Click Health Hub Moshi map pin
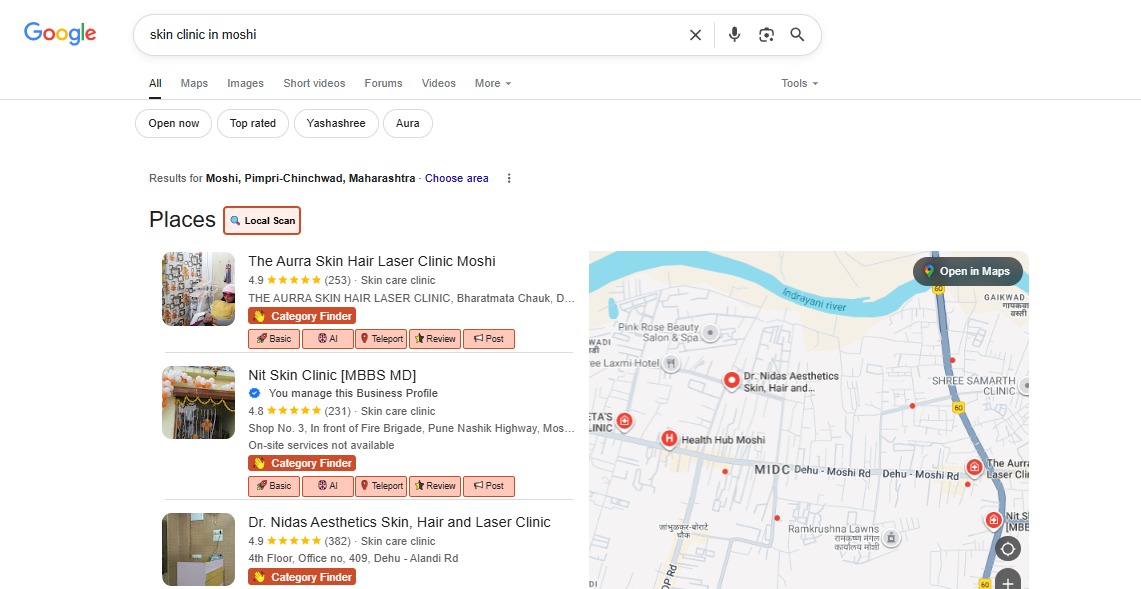This screenshot has height=589, width=1141. [x=669, y=439]
